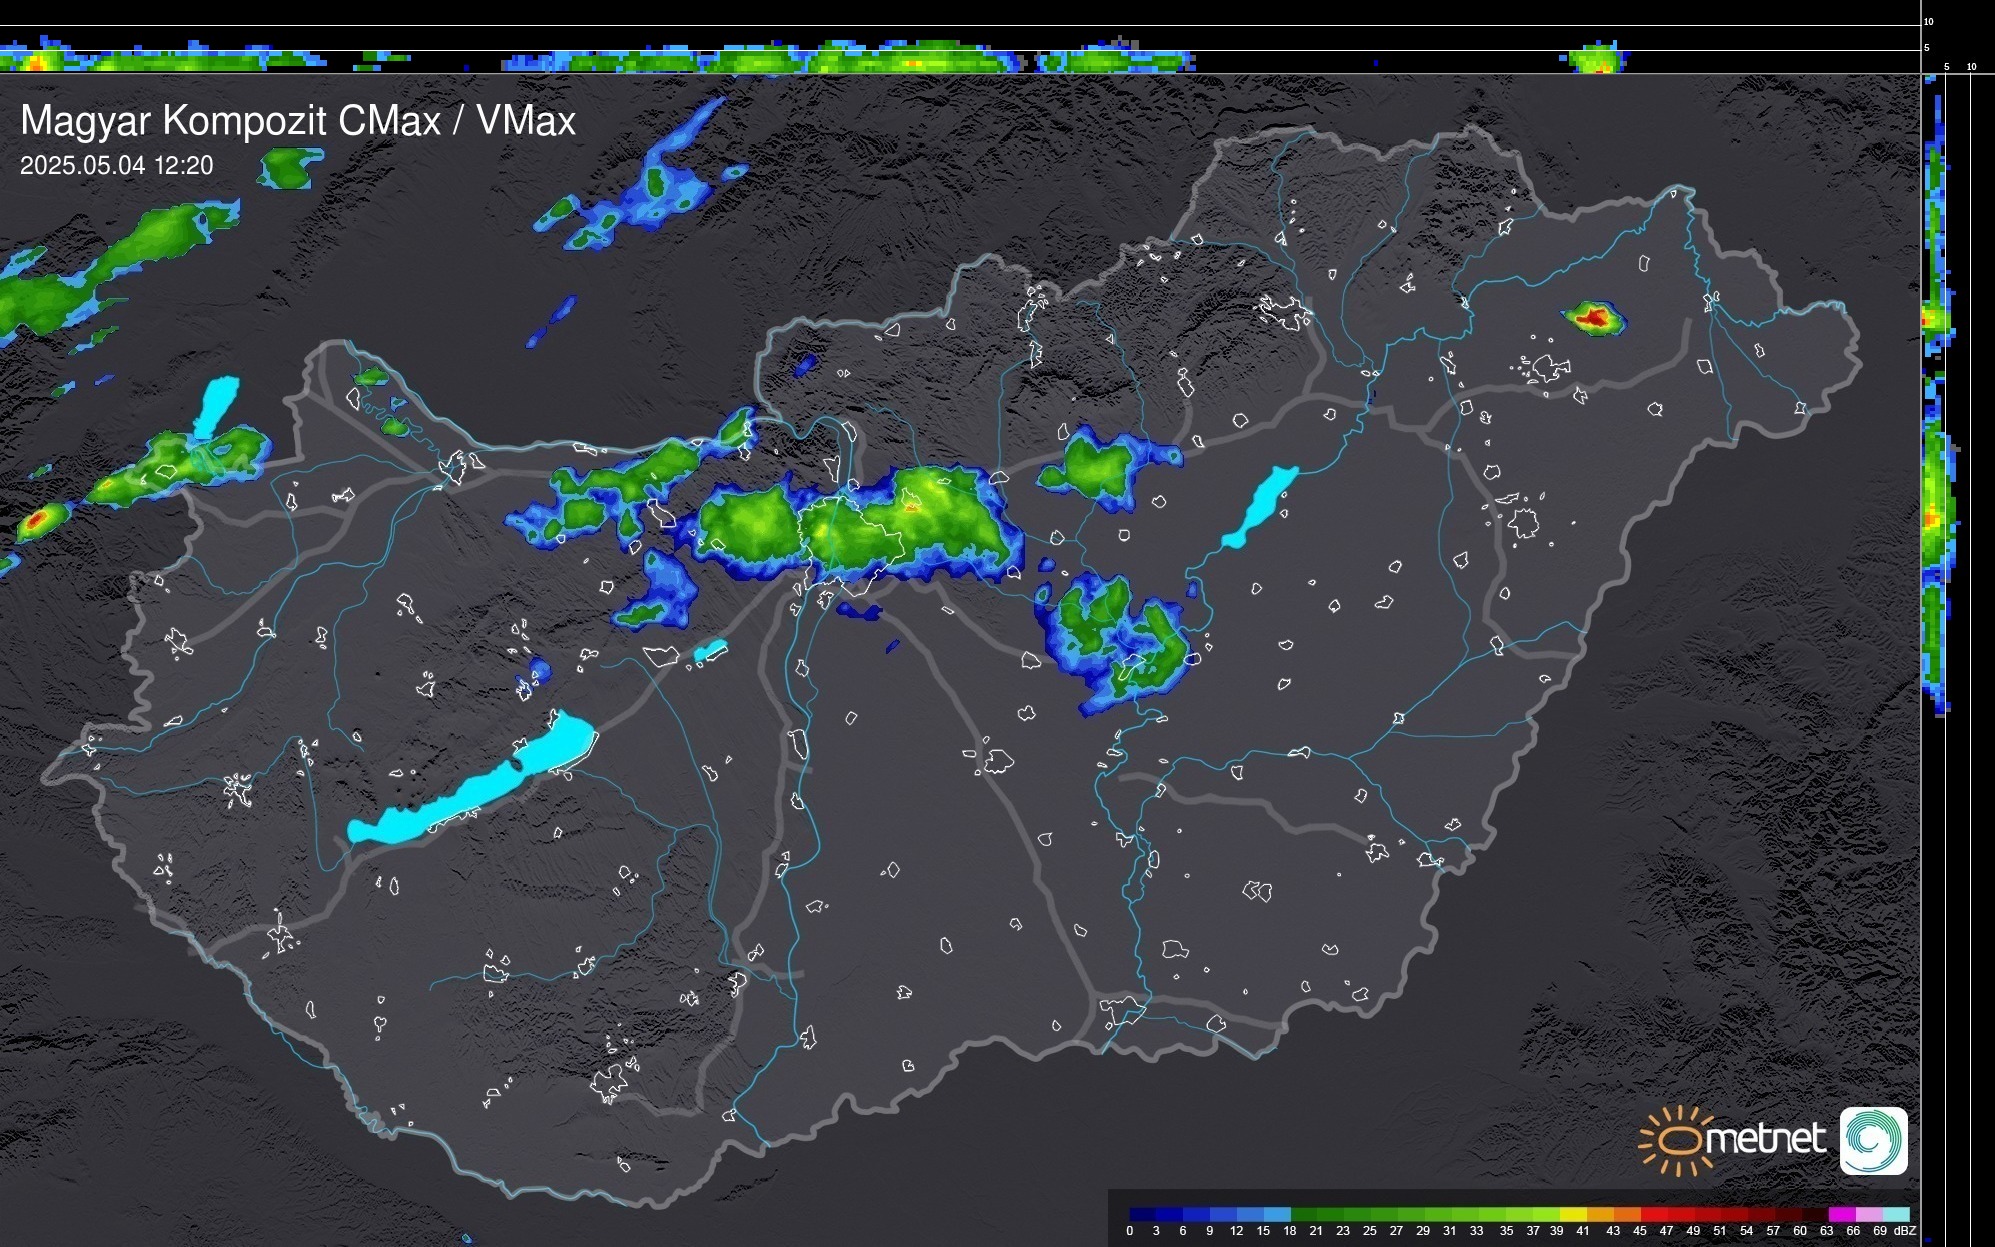Click the 2025.05.04 12:20 timestamp

point(117,166)
